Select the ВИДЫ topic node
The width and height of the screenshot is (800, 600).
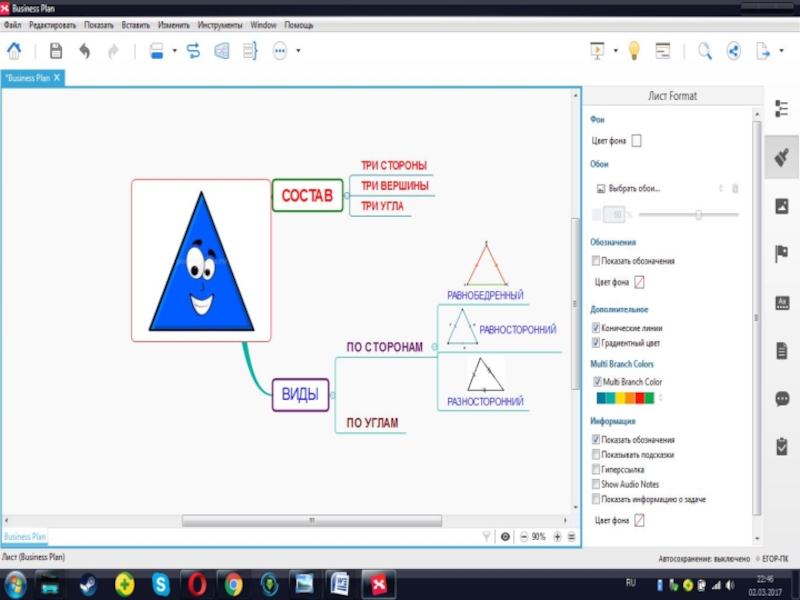(300, 395)
